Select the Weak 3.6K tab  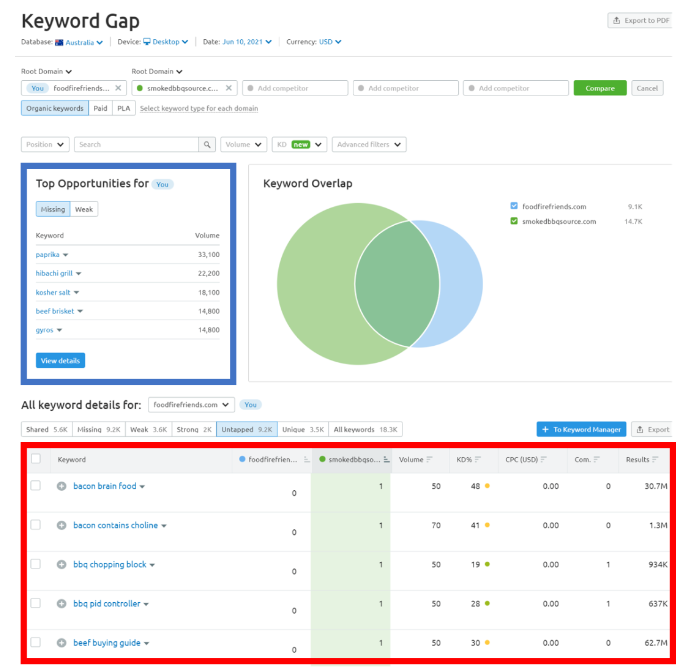pyautogui.click(x=148, y=429)
